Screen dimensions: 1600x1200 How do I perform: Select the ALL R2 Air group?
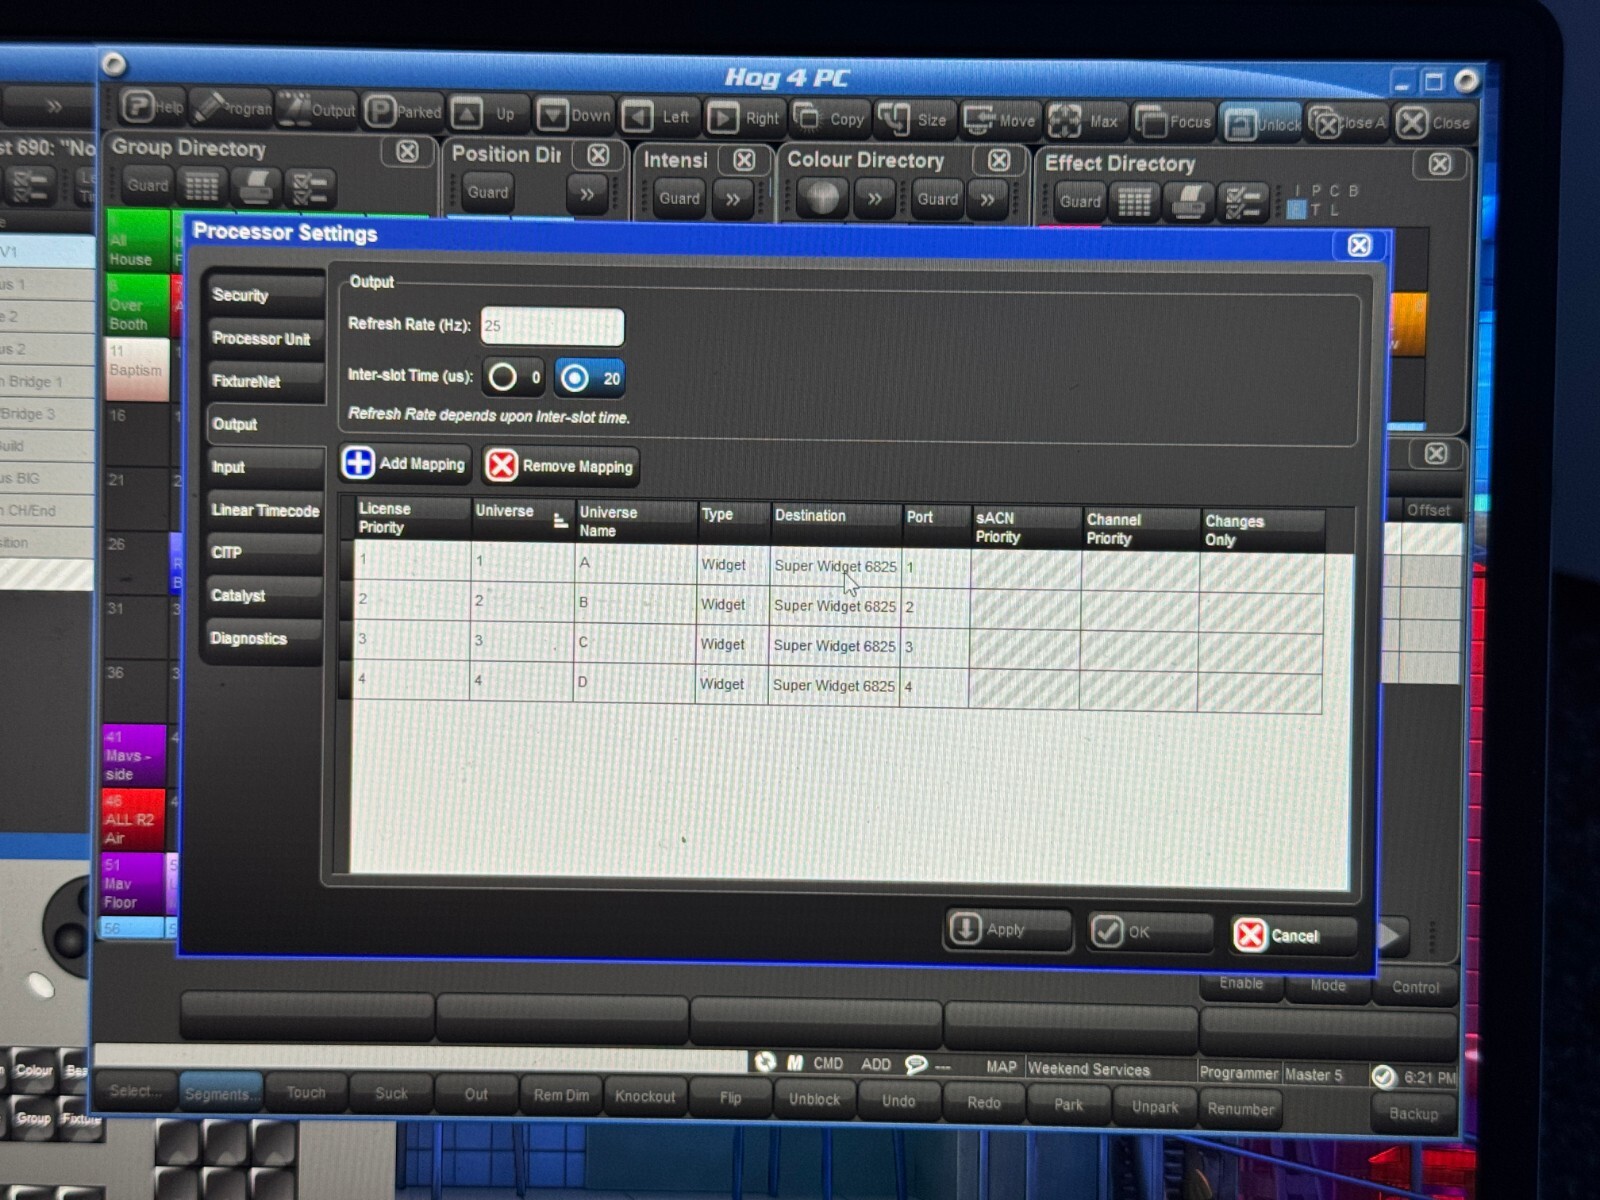133,819
